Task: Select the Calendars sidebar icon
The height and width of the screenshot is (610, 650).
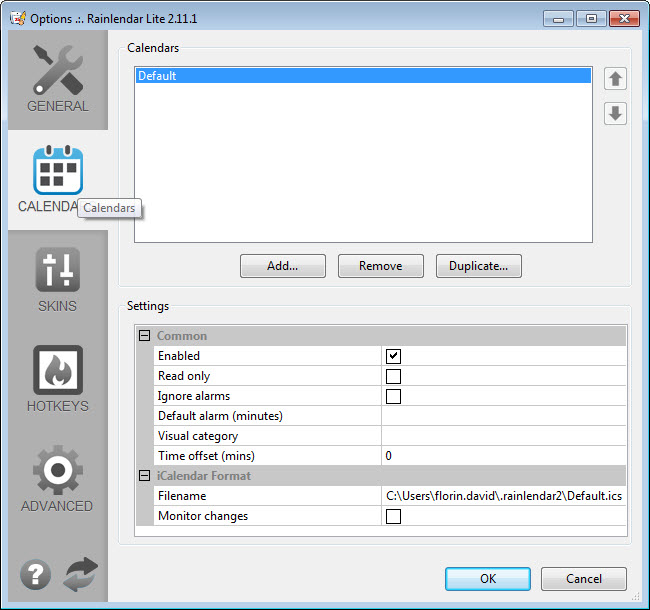Action: pos(58,170)
